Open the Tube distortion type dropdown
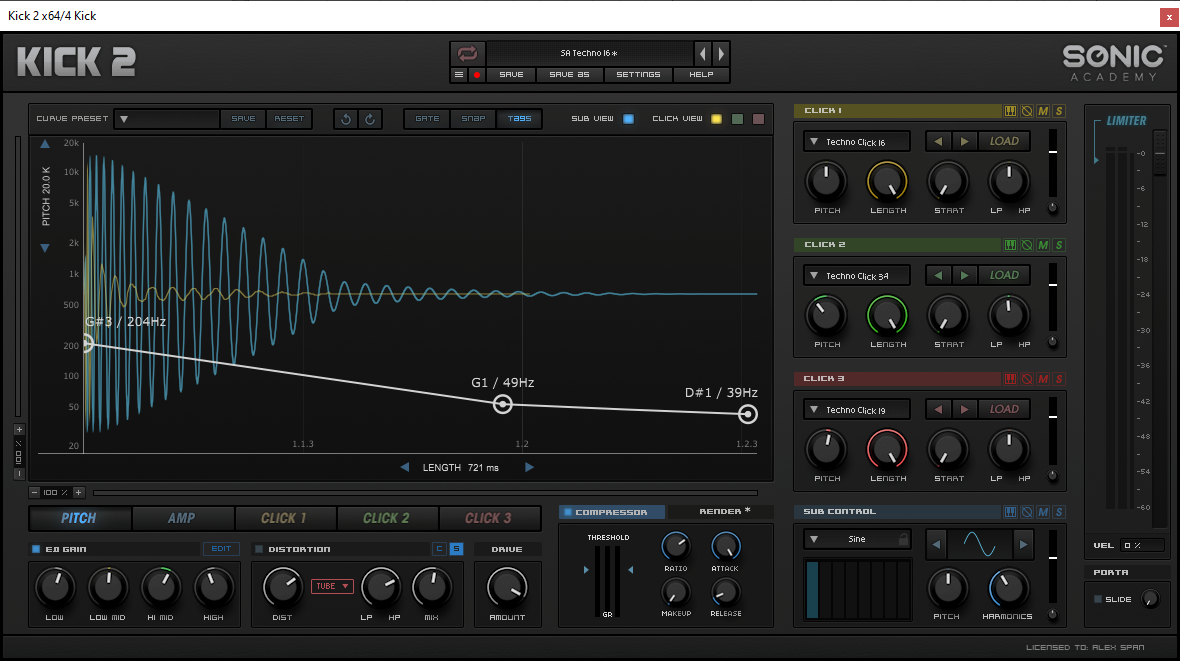 click(x=333, y=586)
